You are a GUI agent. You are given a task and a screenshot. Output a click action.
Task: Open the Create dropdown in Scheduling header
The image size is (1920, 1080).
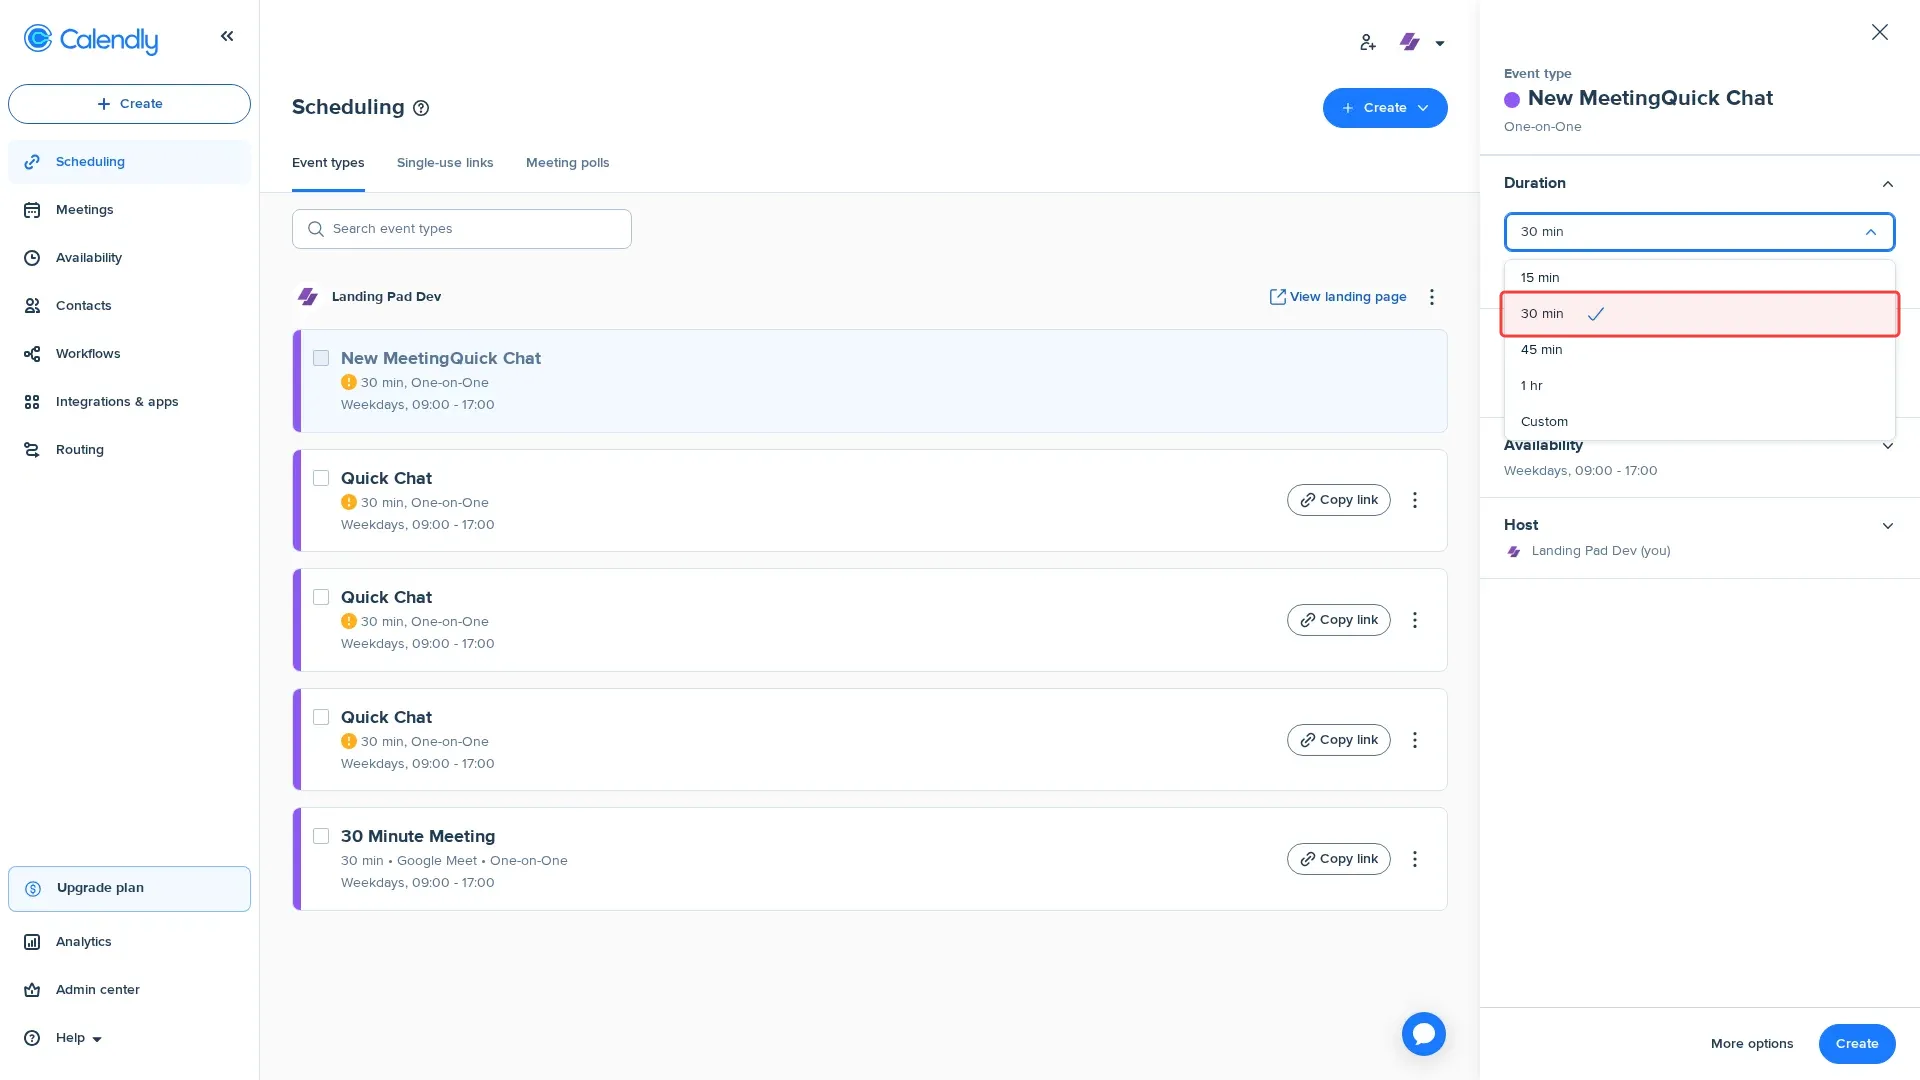pyautogui.click(x=1385, y=107)
